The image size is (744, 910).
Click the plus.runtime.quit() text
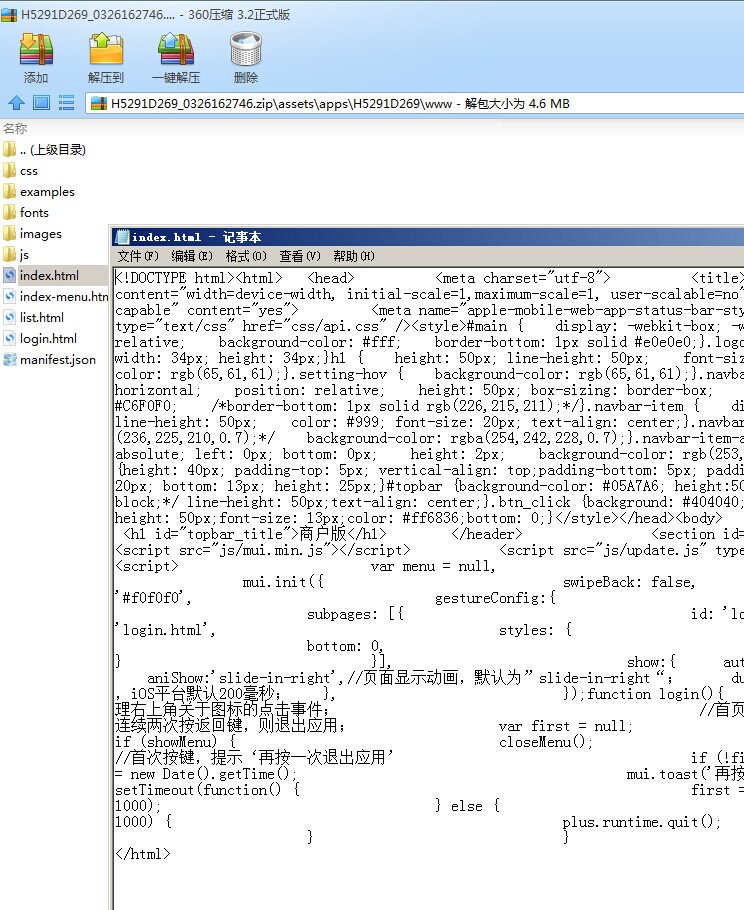click(x=641, y=822)
